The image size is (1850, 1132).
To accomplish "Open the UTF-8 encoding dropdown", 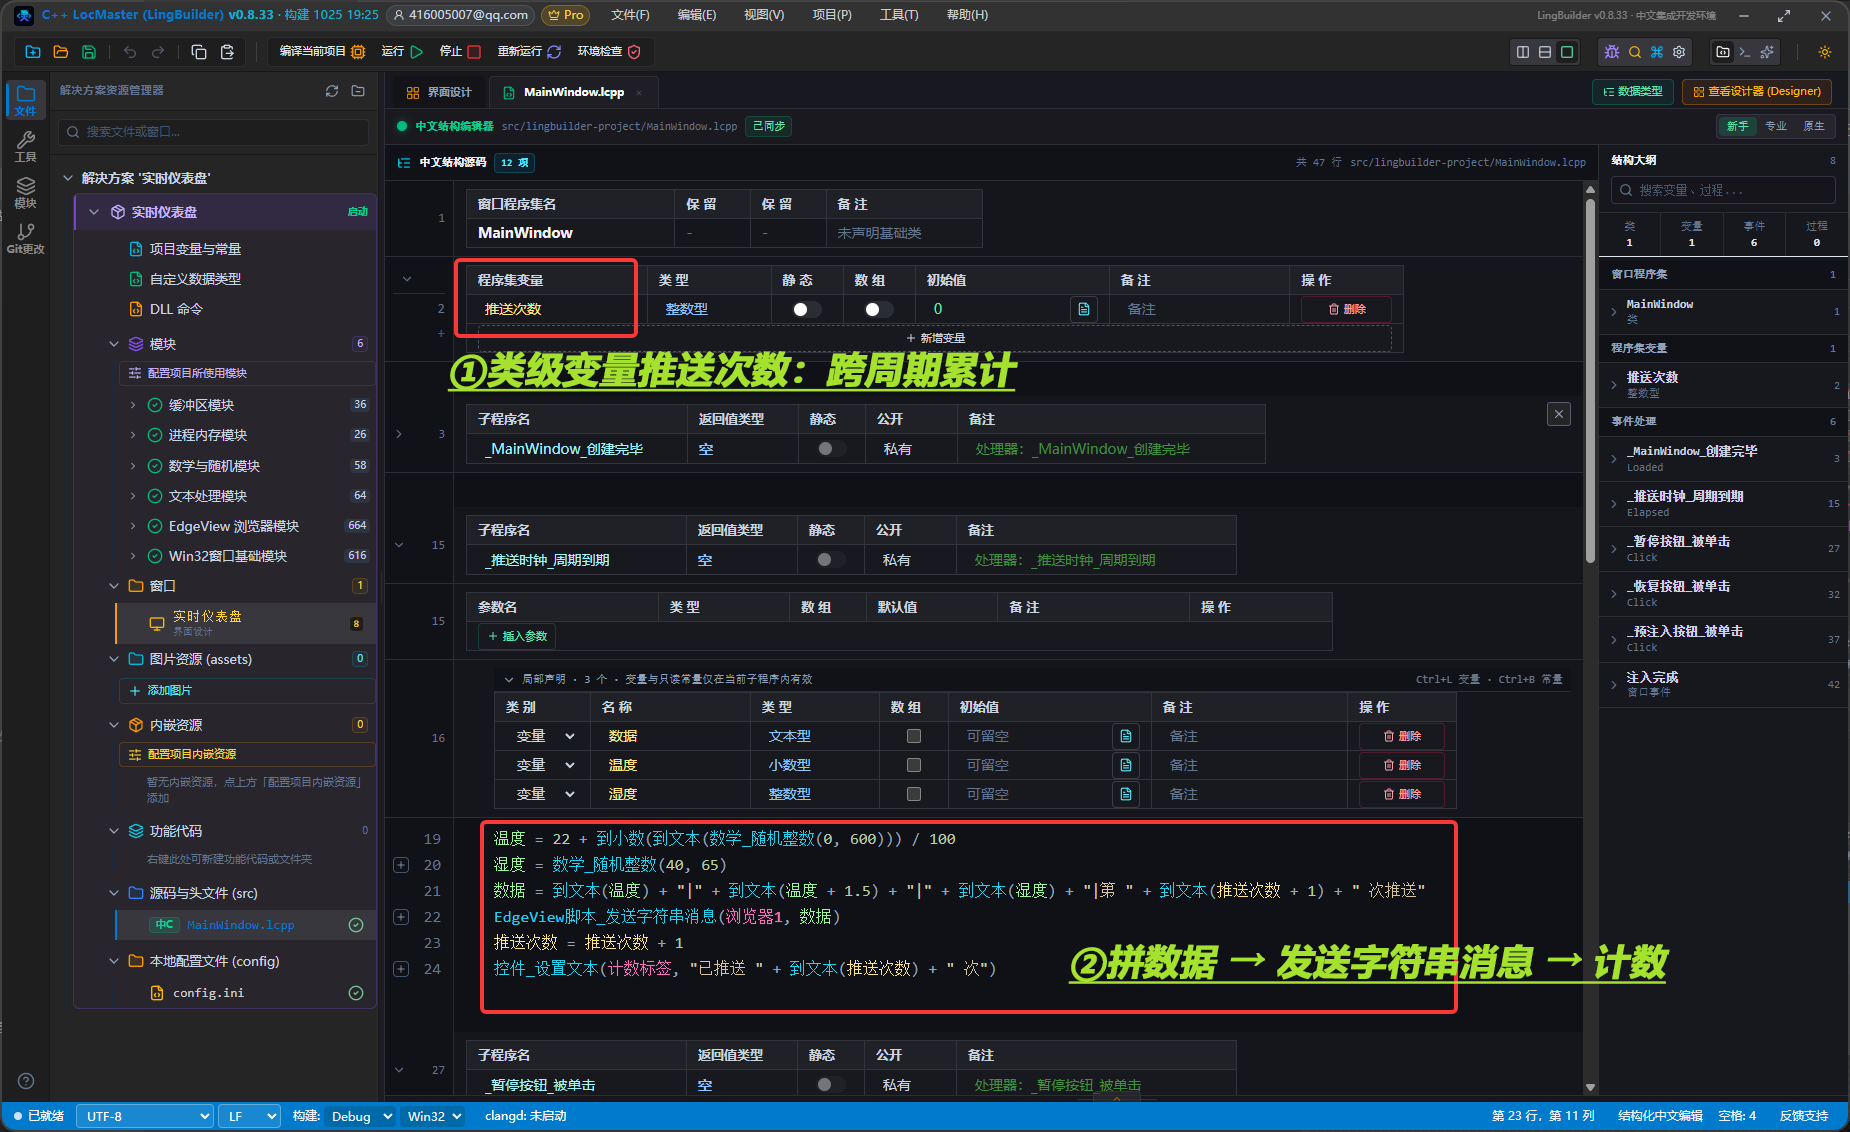I will pos(145,1116).
